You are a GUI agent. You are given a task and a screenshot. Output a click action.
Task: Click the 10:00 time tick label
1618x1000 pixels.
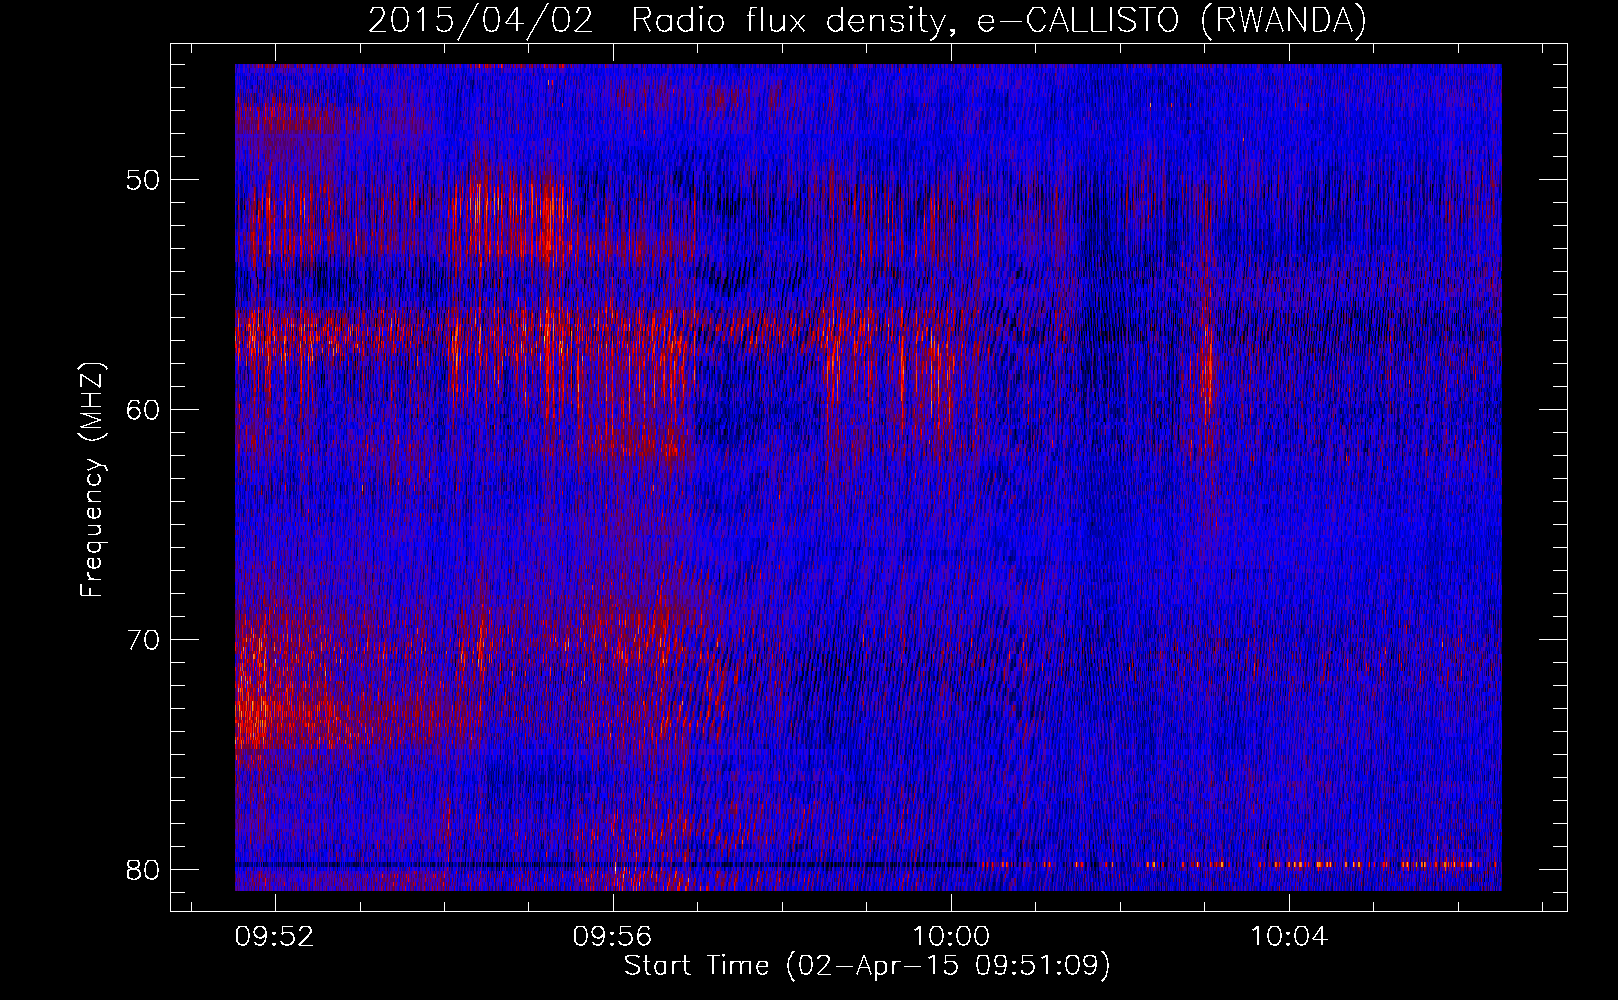(x=950, y=936)
